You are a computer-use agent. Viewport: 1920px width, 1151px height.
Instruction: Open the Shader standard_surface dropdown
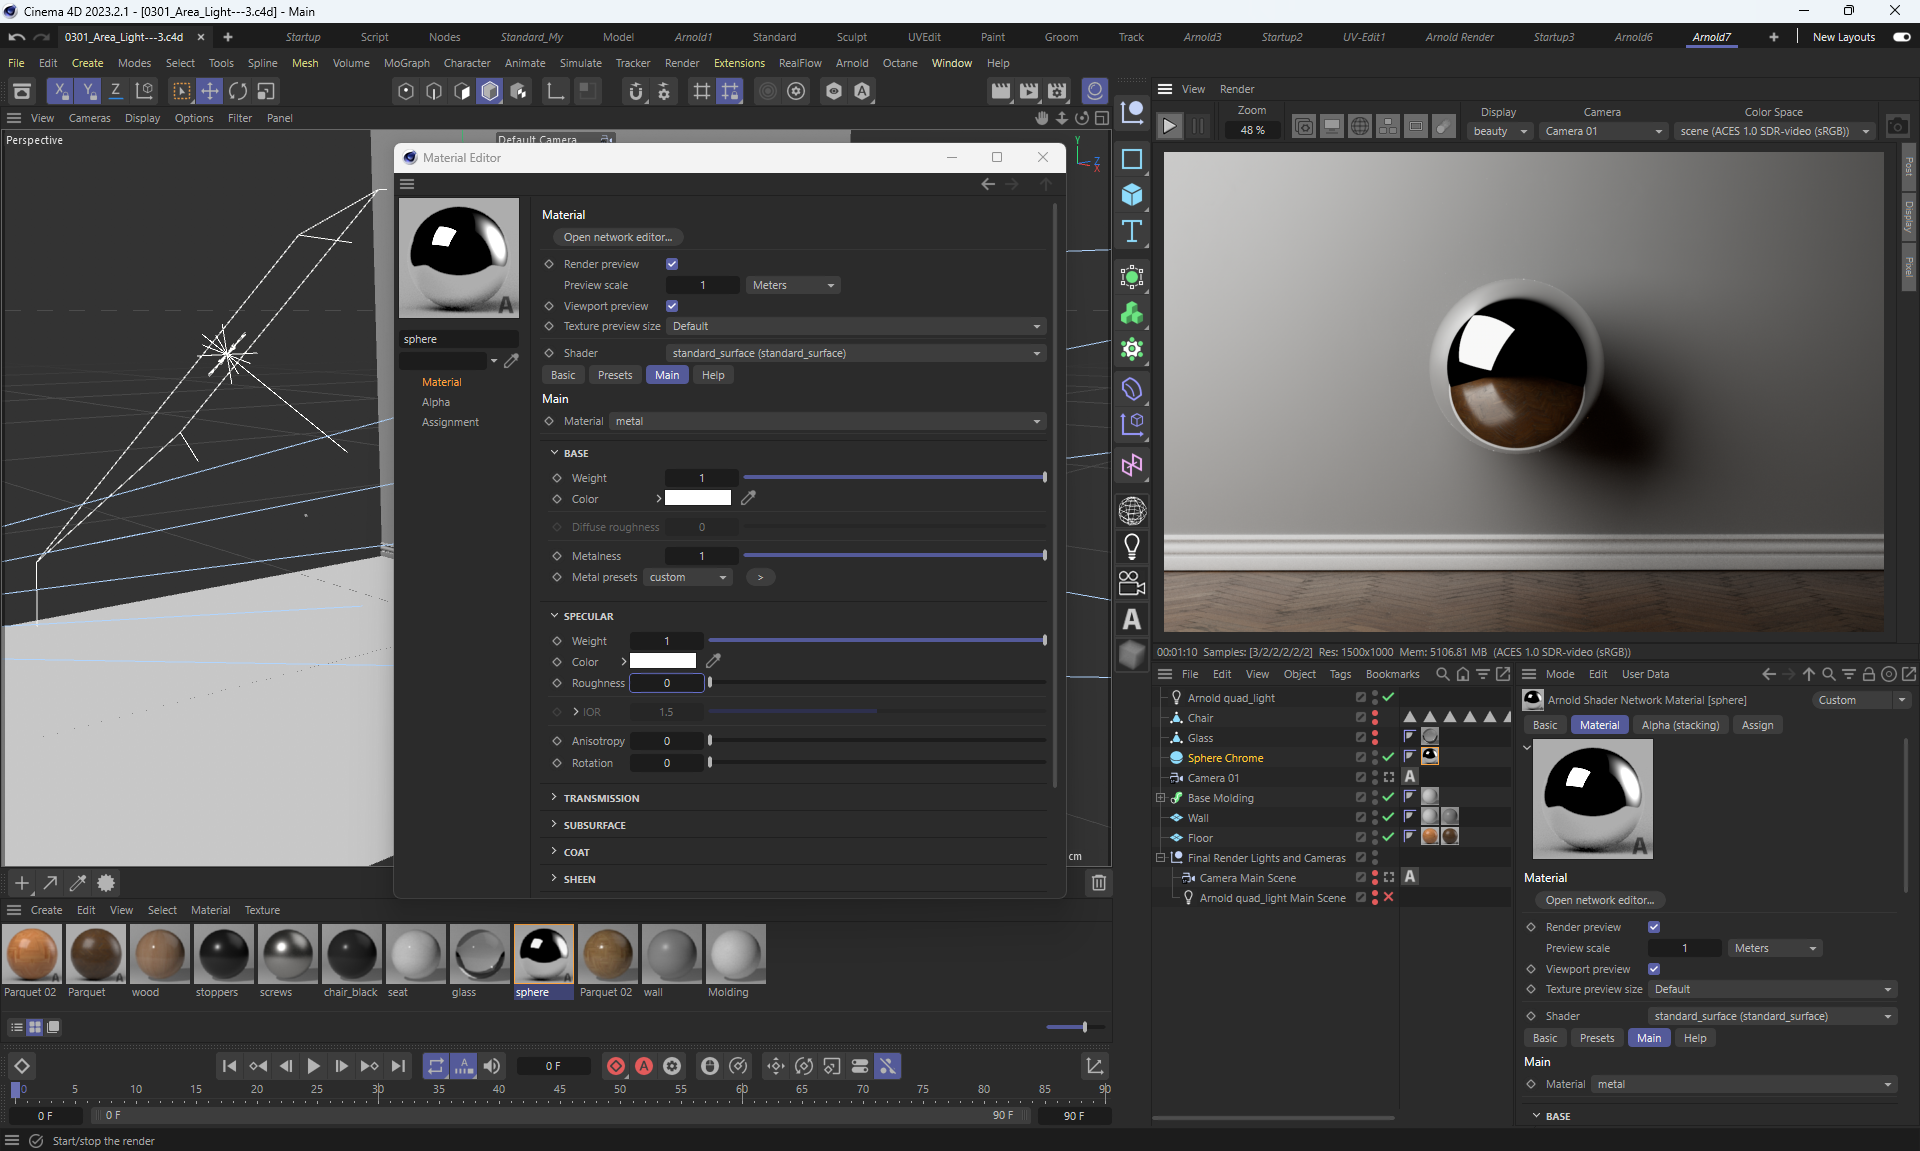(856, 353)
